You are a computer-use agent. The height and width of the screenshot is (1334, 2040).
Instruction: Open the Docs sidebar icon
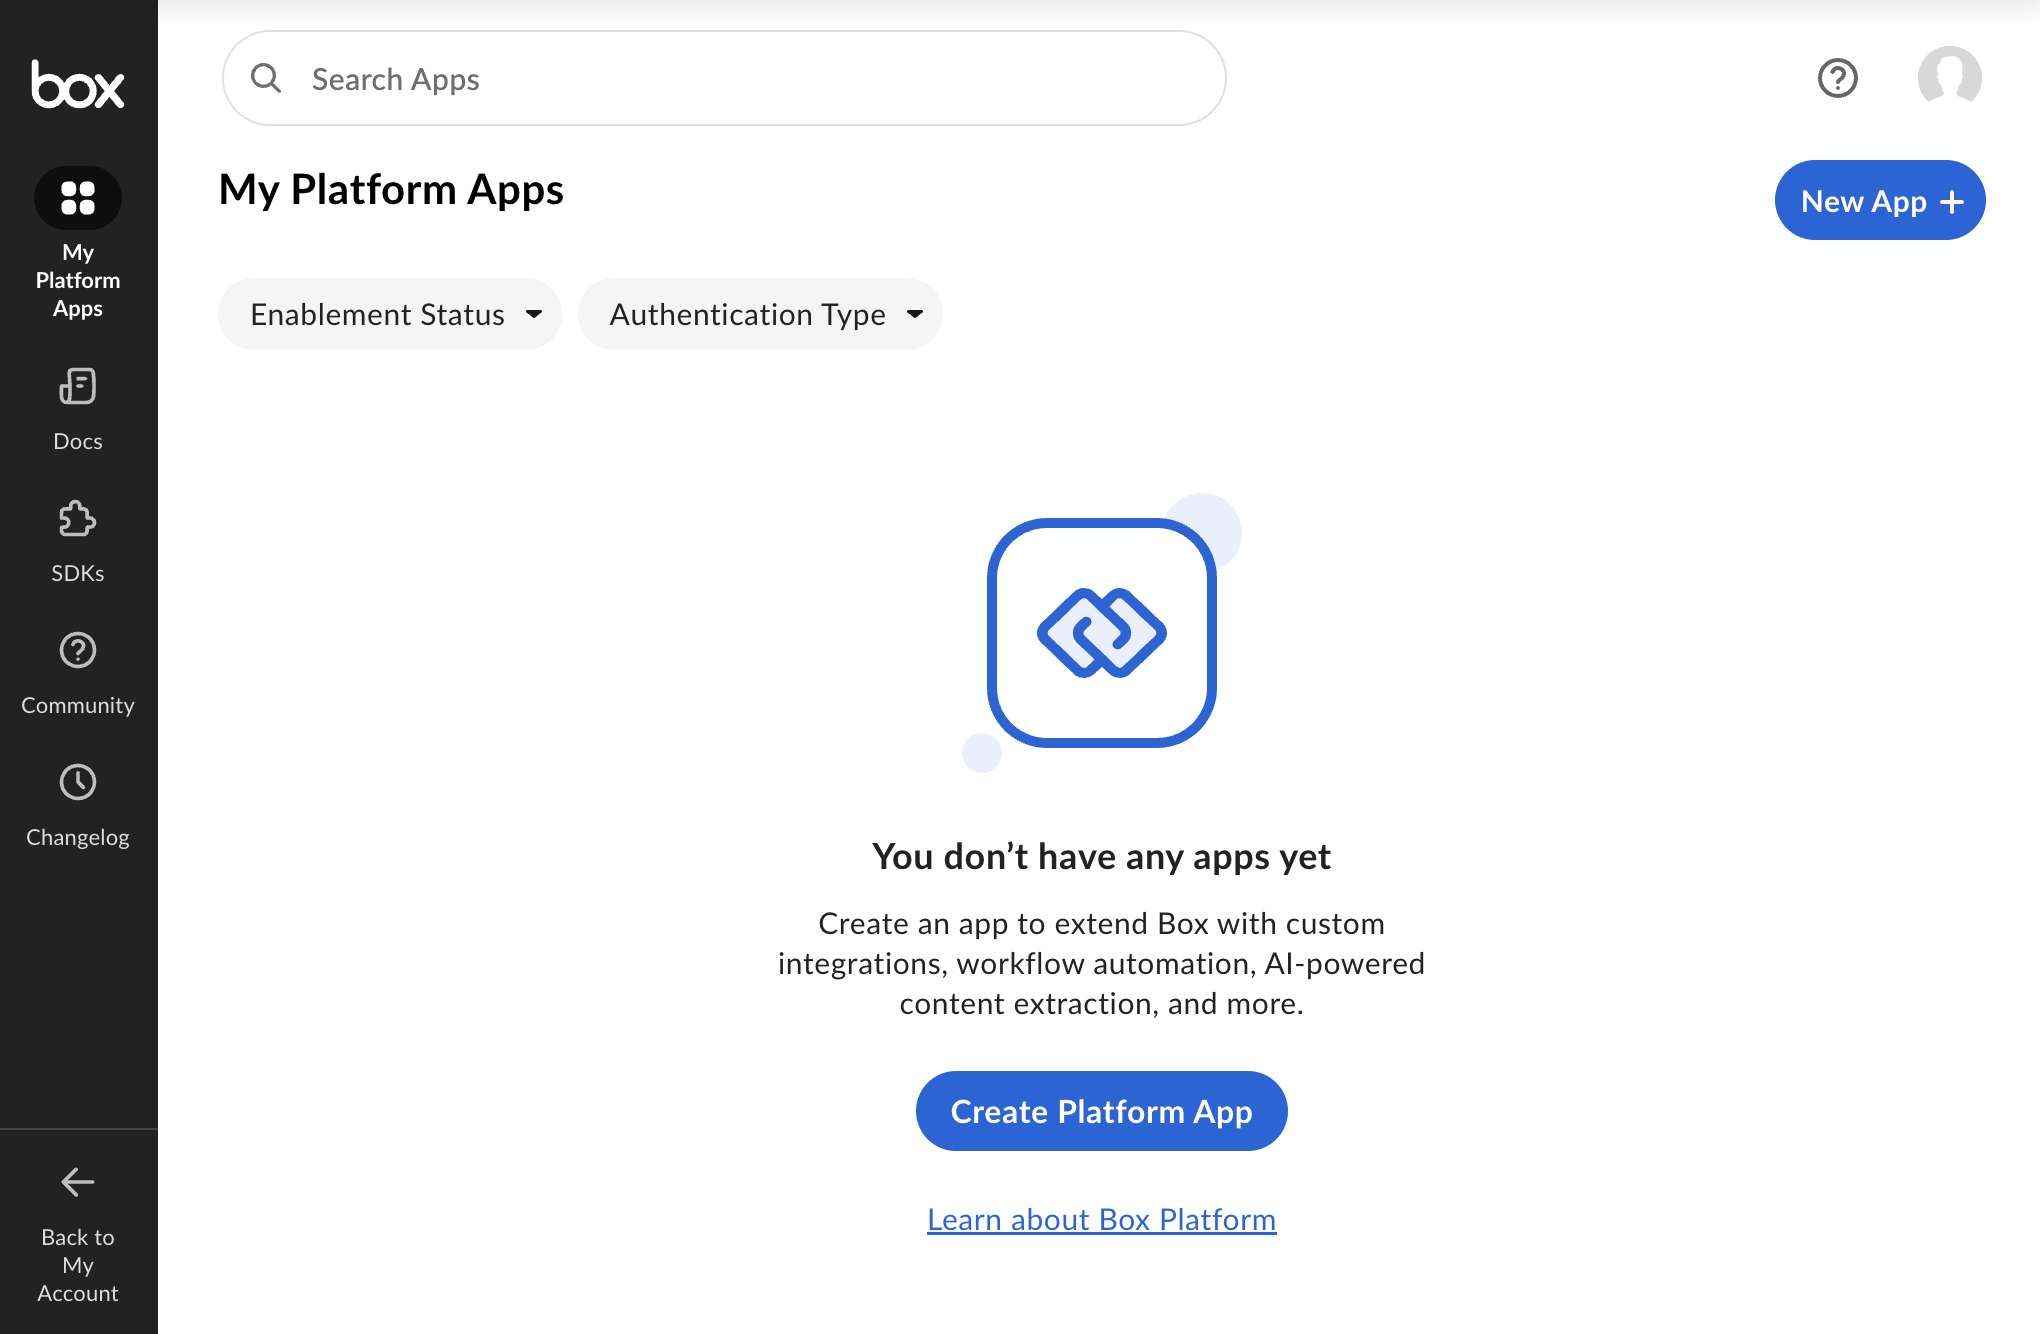(78, 386)
